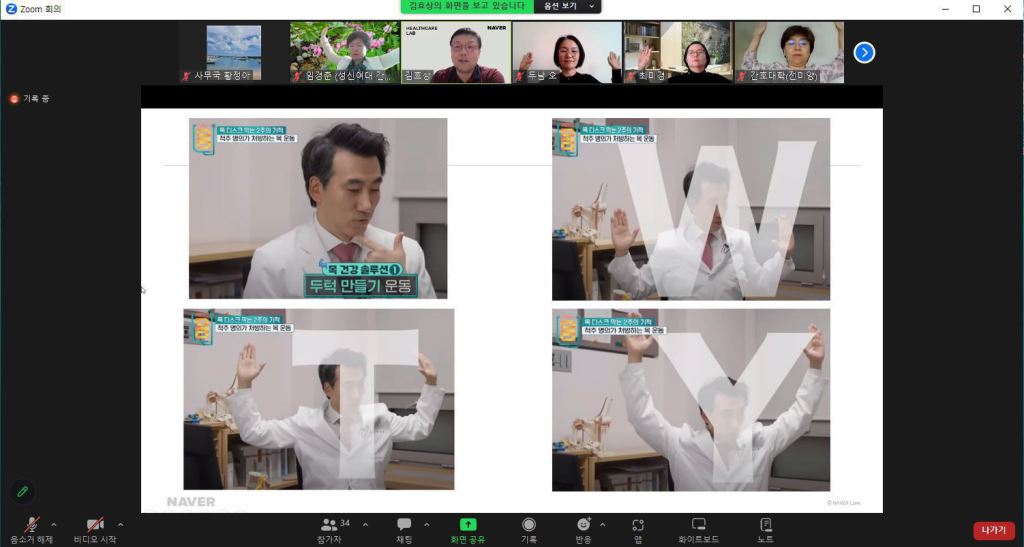Screen dimensions: 1024x547
Task: Maximize the Zoom meeting window
Action: [976, 9]
